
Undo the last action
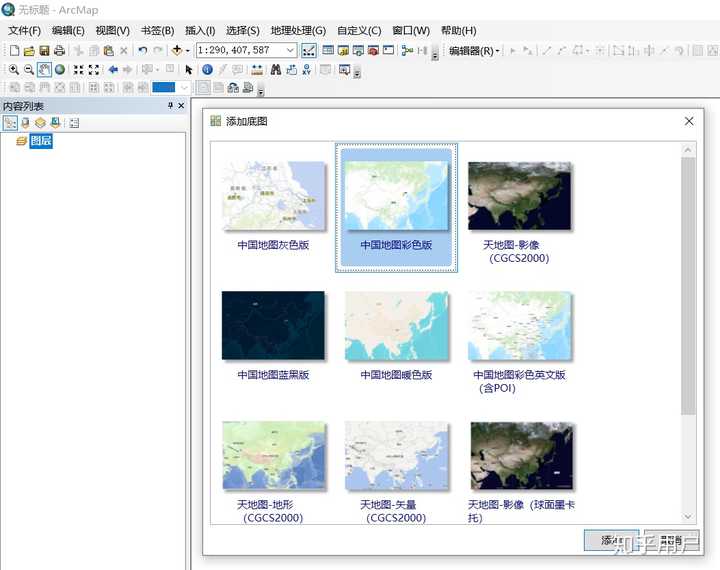pyautogui.click(x=143, y=51)
